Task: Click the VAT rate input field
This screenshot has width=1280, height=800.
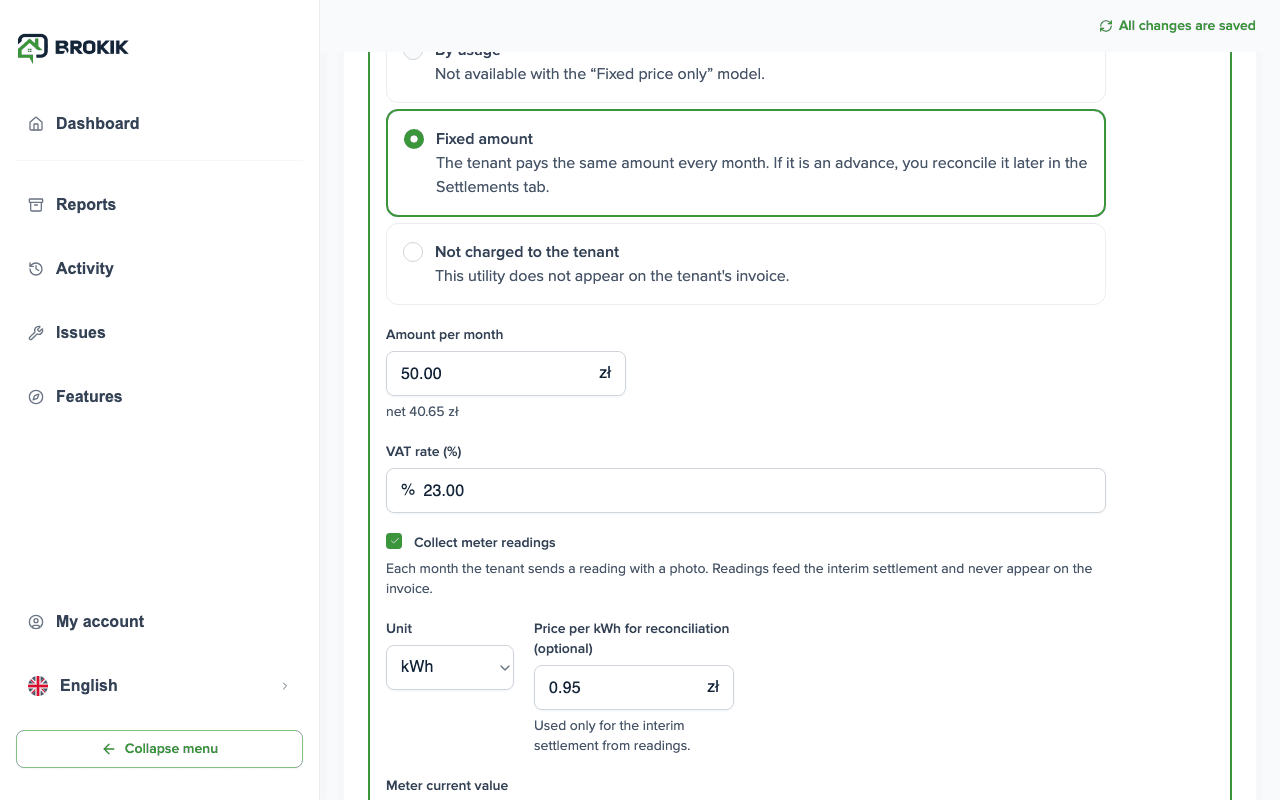Action: (x=746, y=490)
